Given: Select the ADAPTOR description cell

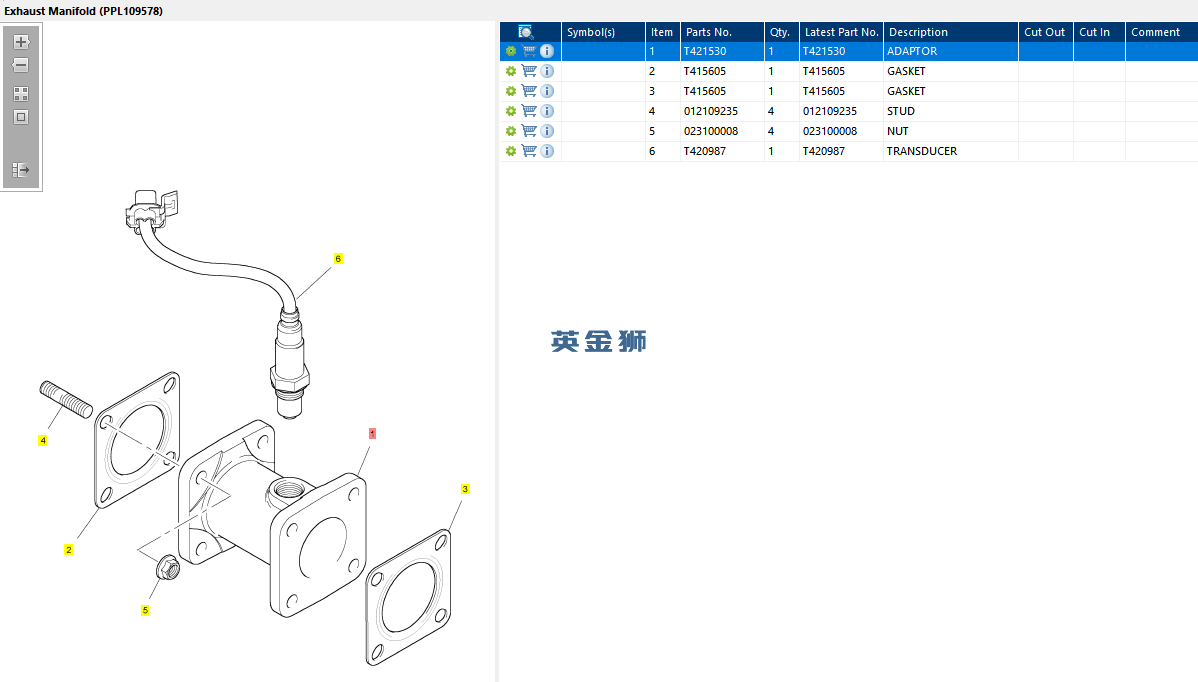Looking at the screenshot, I should pyautogui.click(x=950, y=51).
